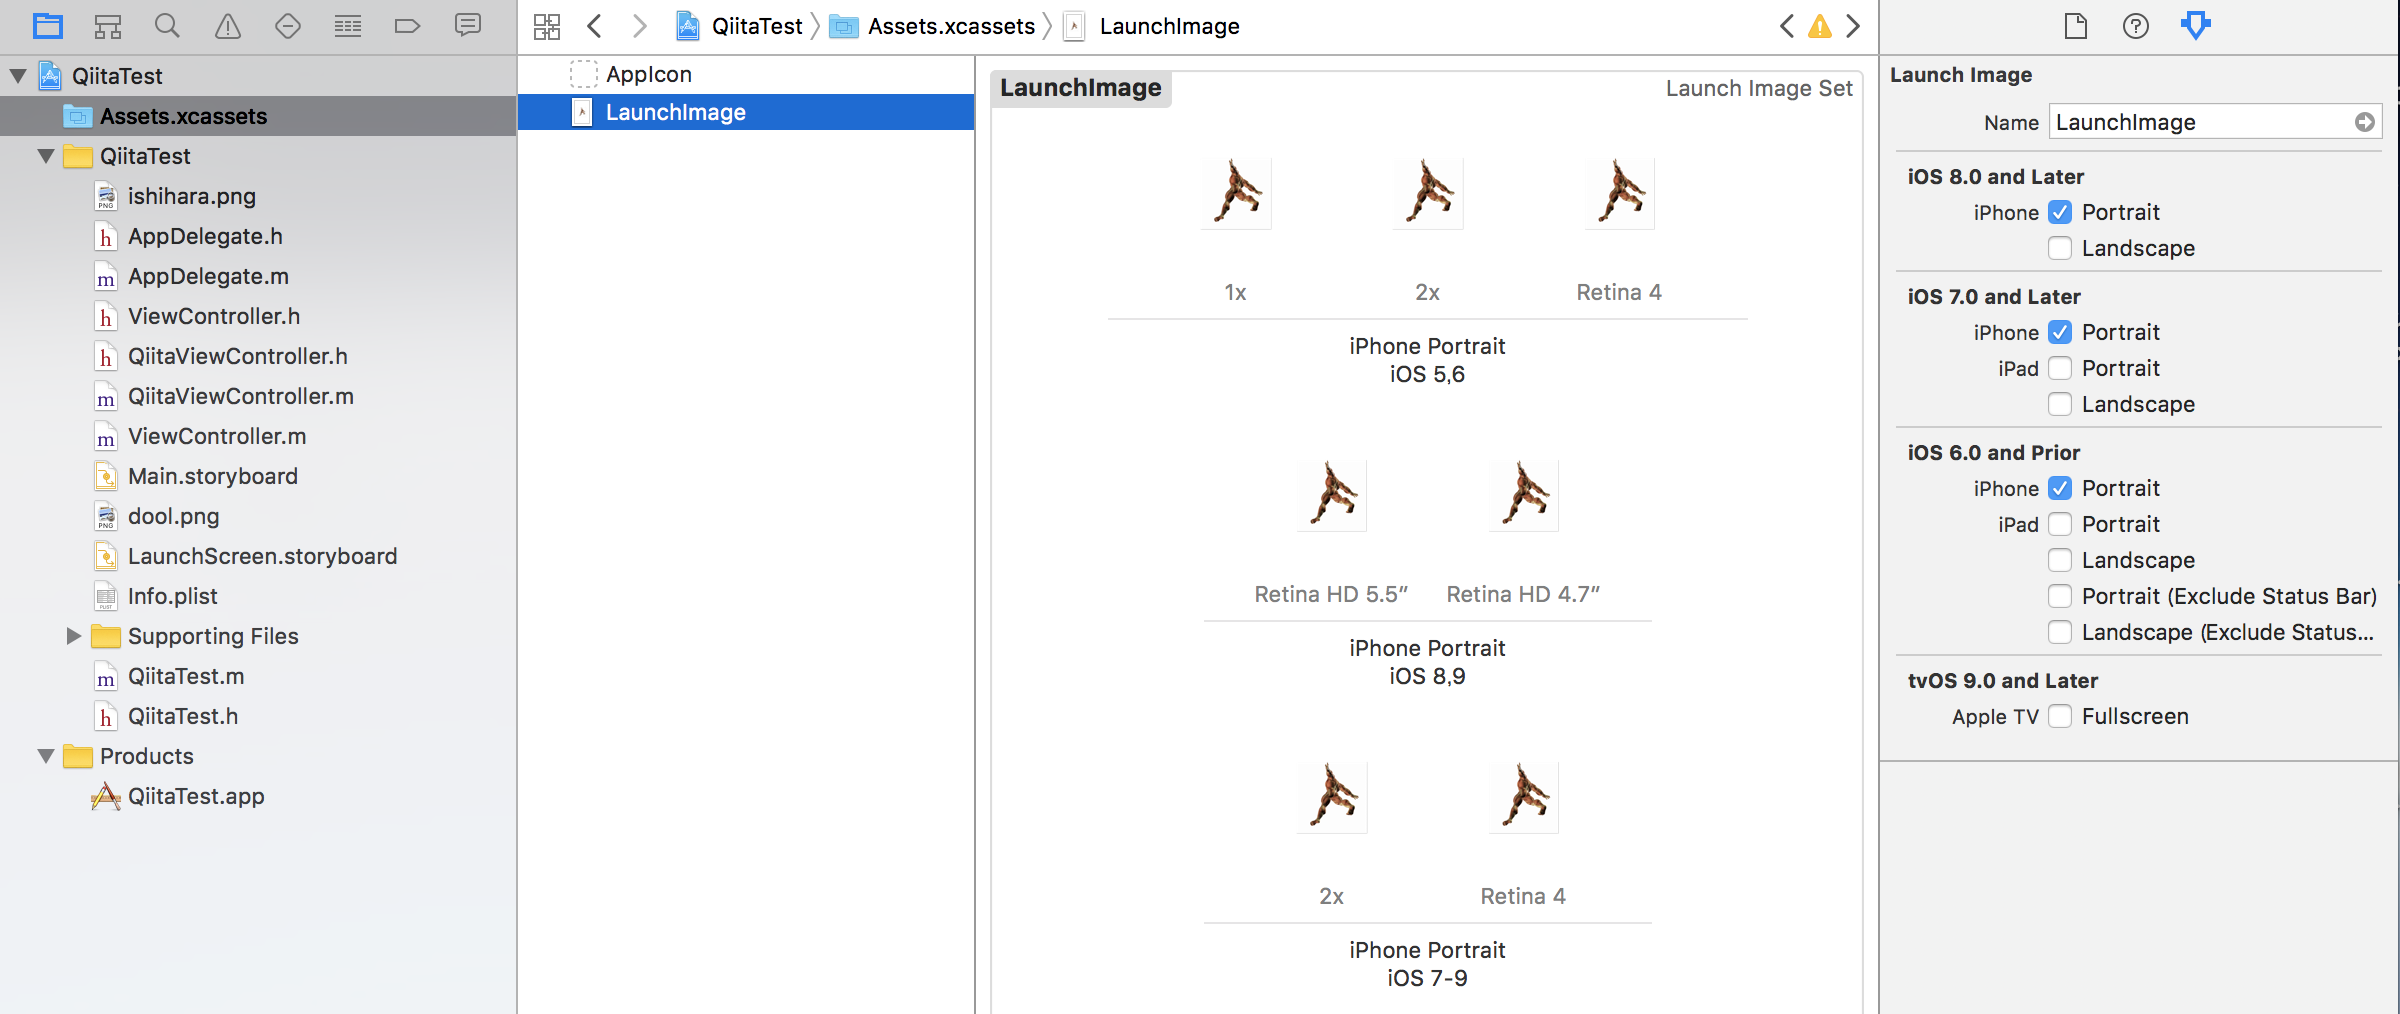The width and height of the screenshot is (2400, 1014).
Task: Open the Symbol navigator
Action: (x=108, y=26)
